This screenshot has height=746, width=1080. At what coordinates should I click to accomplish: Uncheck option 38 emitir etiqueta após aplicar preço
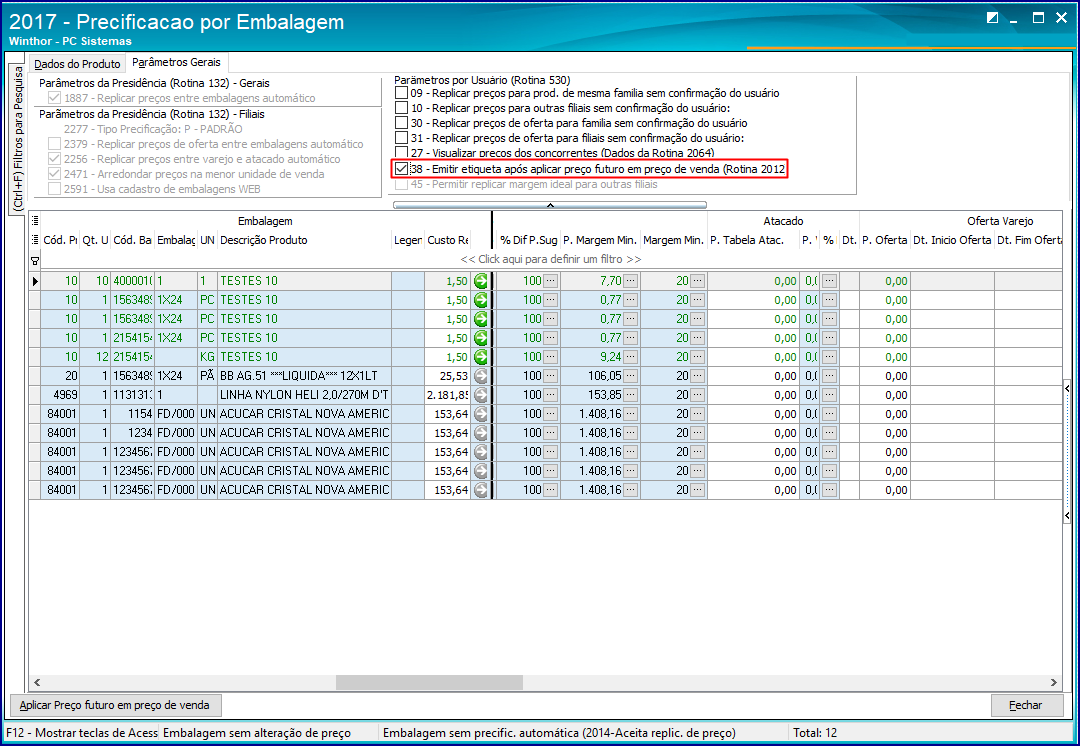(x=402, y=169)
